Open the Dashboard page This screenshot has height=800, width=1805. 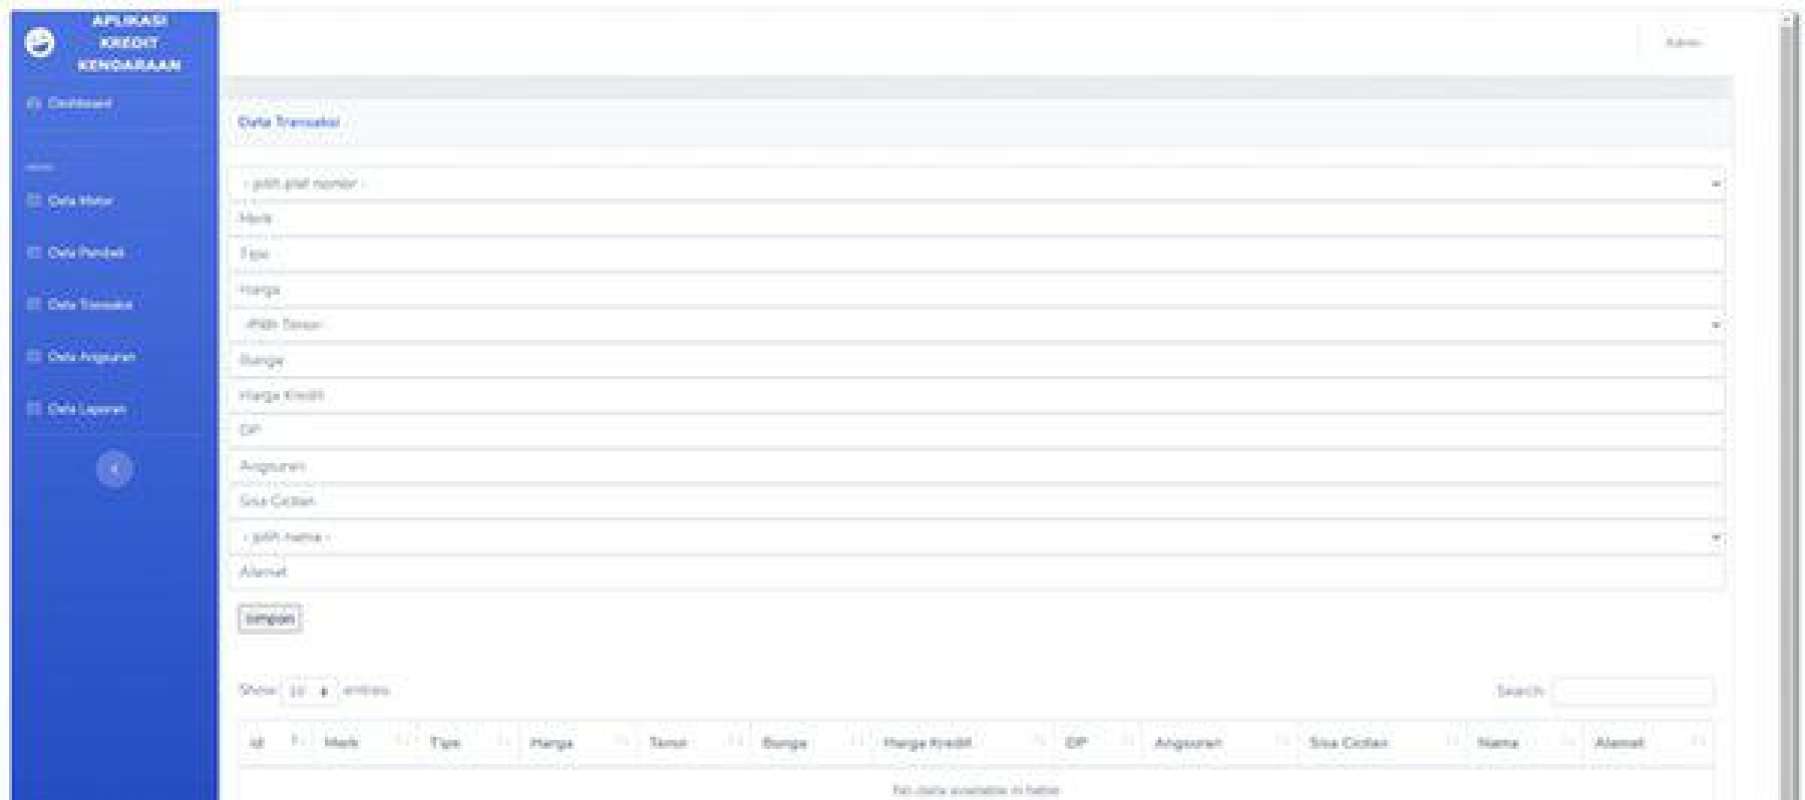point(70,103)
